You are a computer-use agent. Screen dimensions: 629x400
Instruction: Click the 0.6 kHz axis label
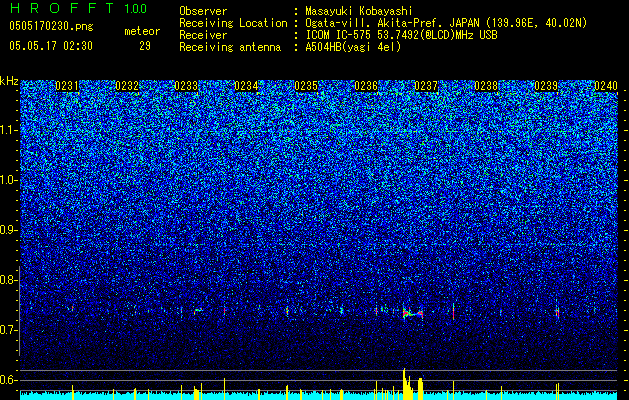point(9,380)
